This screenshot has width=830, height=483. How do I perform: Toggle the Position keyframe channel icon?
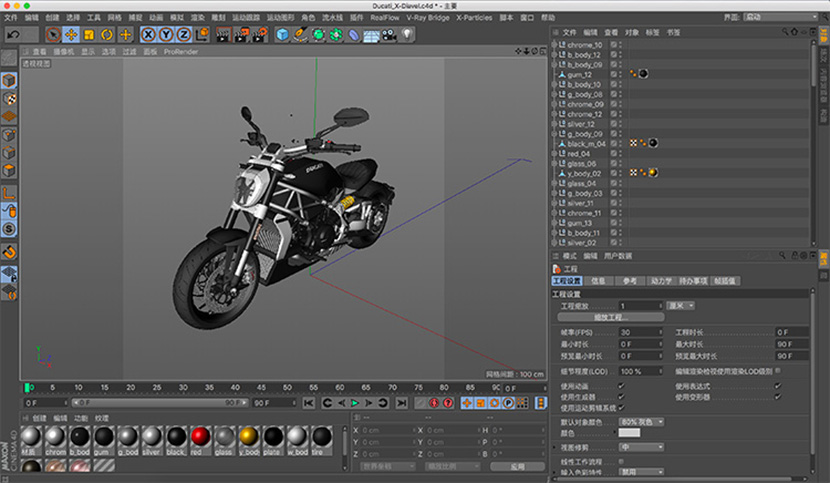click(x=466, y=403)
